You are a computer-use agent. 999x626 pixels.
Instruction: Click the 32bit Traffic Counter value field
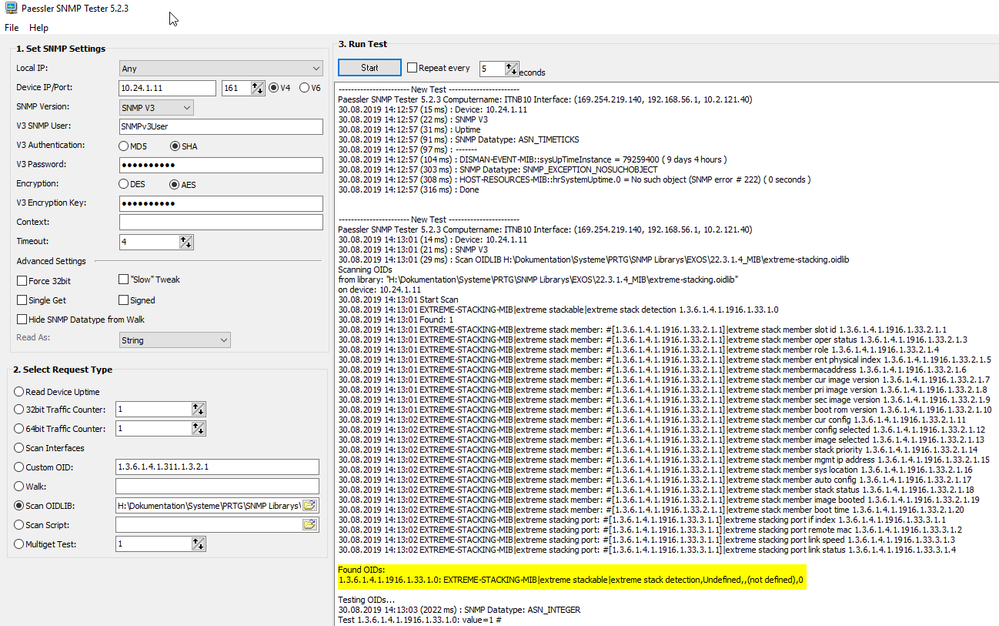pyautogui.click(x=154, y=409)
